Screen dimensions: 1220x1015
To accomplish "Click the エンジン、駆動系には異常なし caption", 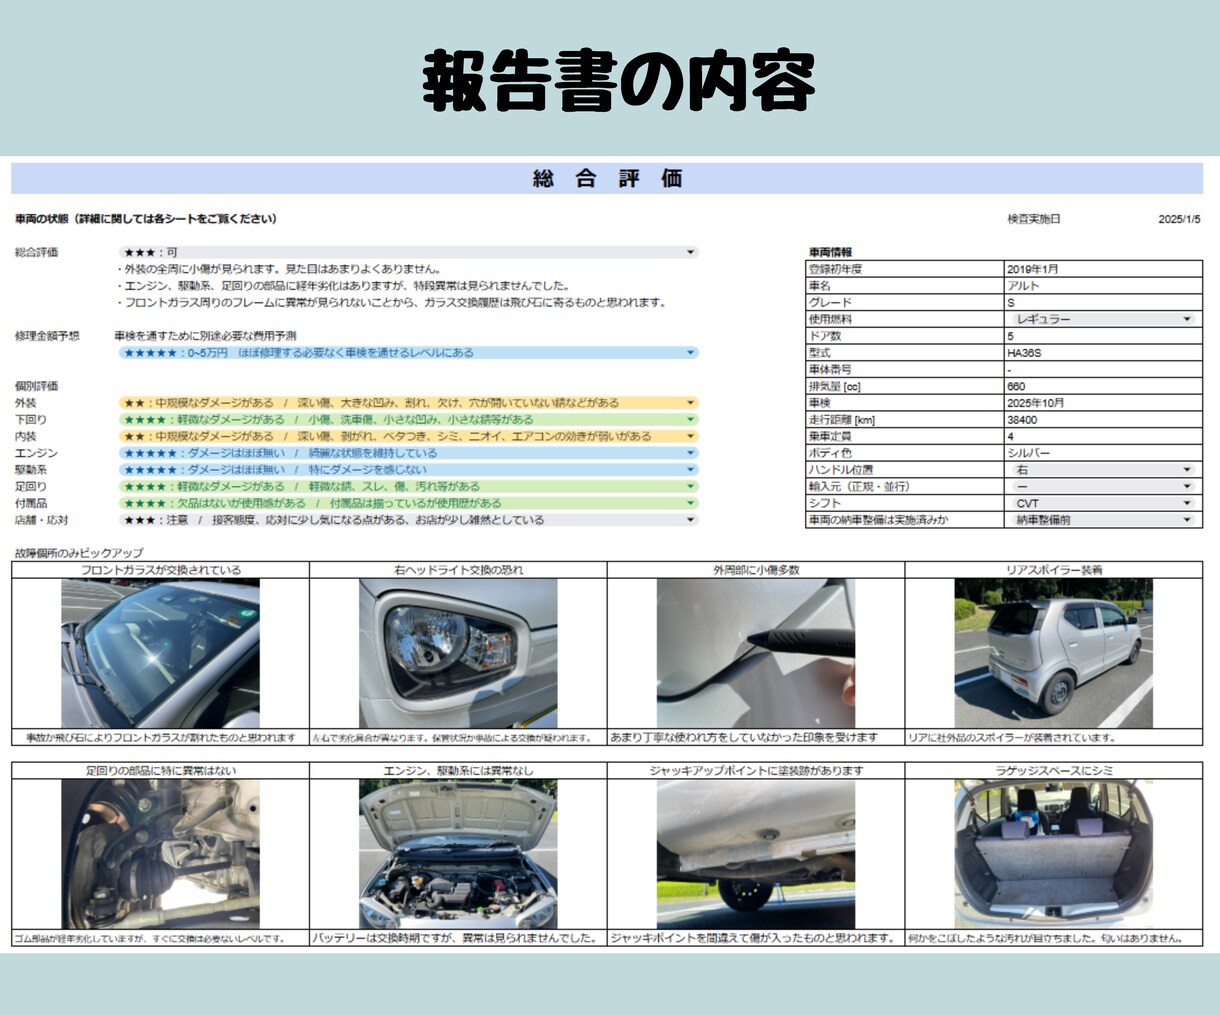I will pos(458,771).
